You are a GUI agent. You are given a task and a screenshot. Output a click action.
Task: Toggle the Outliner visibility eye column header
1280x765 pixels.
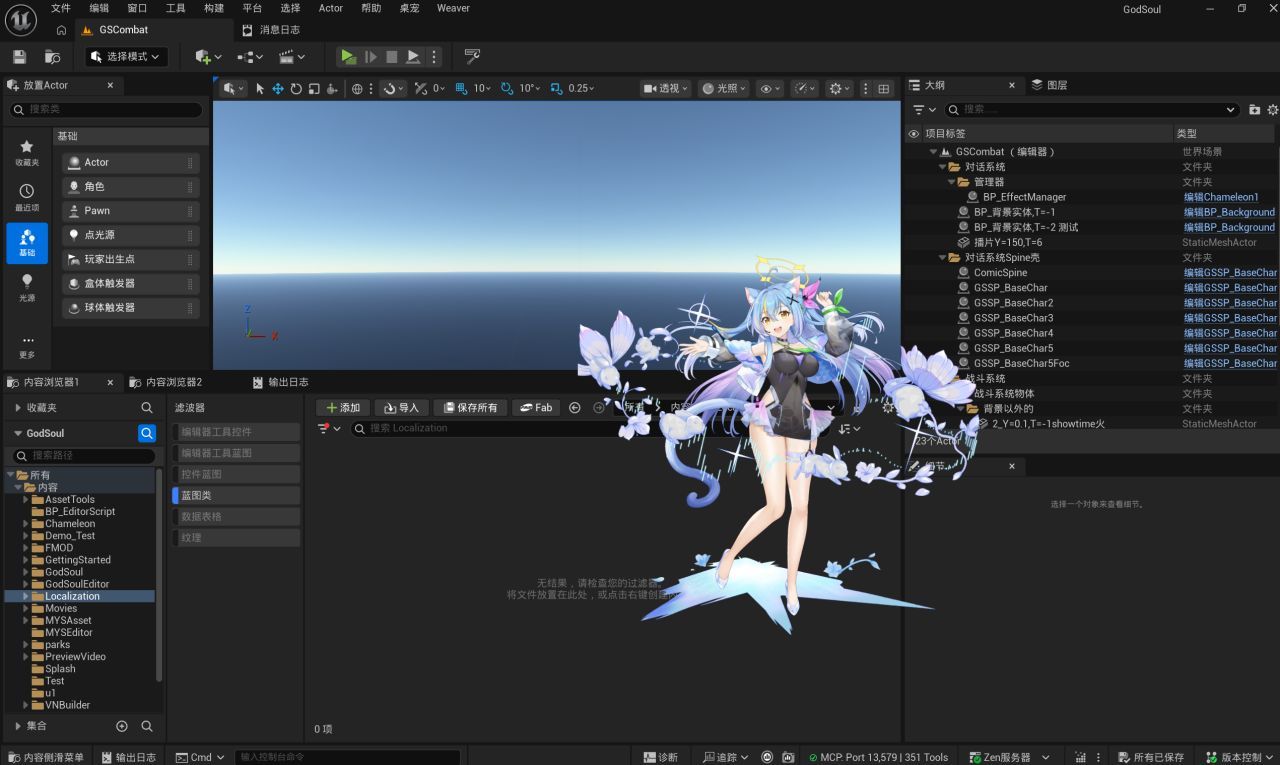click(x=913, y=133)
